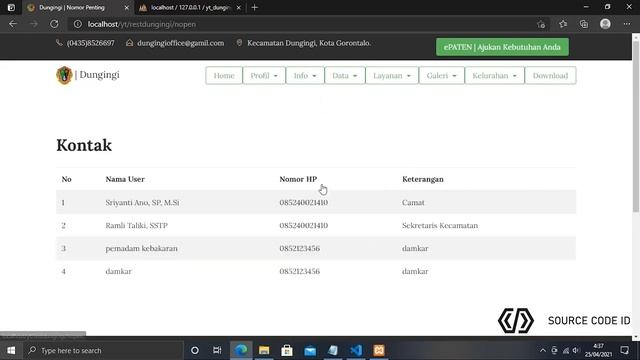
Task: Close the Dungingi | Nomor Penting tab
Action: point(127,7)
